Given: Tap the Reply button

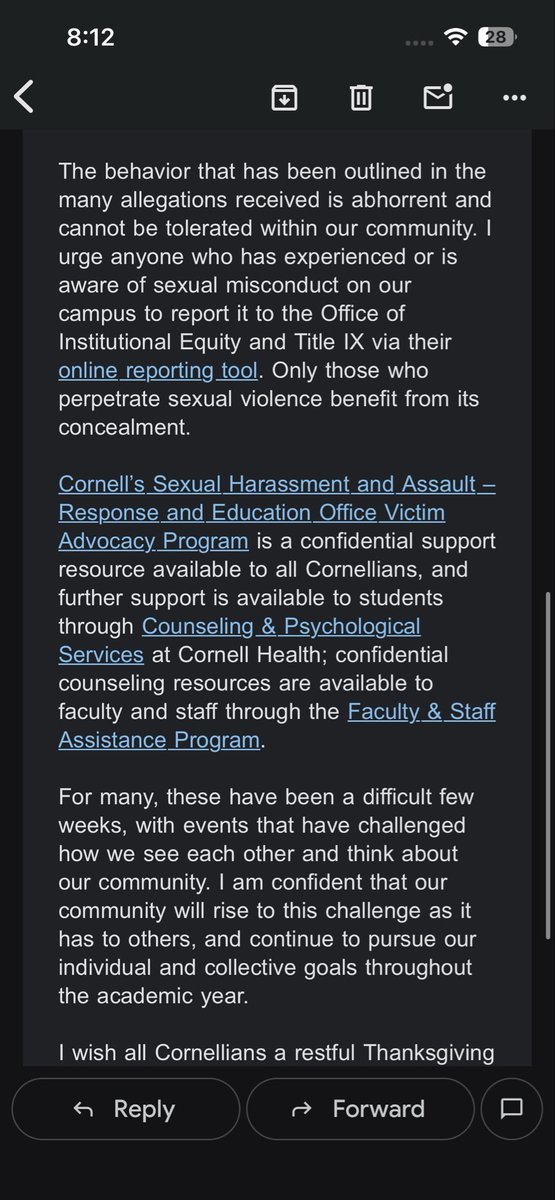Looking at the screenshot, I should (x=125, y=1108).
